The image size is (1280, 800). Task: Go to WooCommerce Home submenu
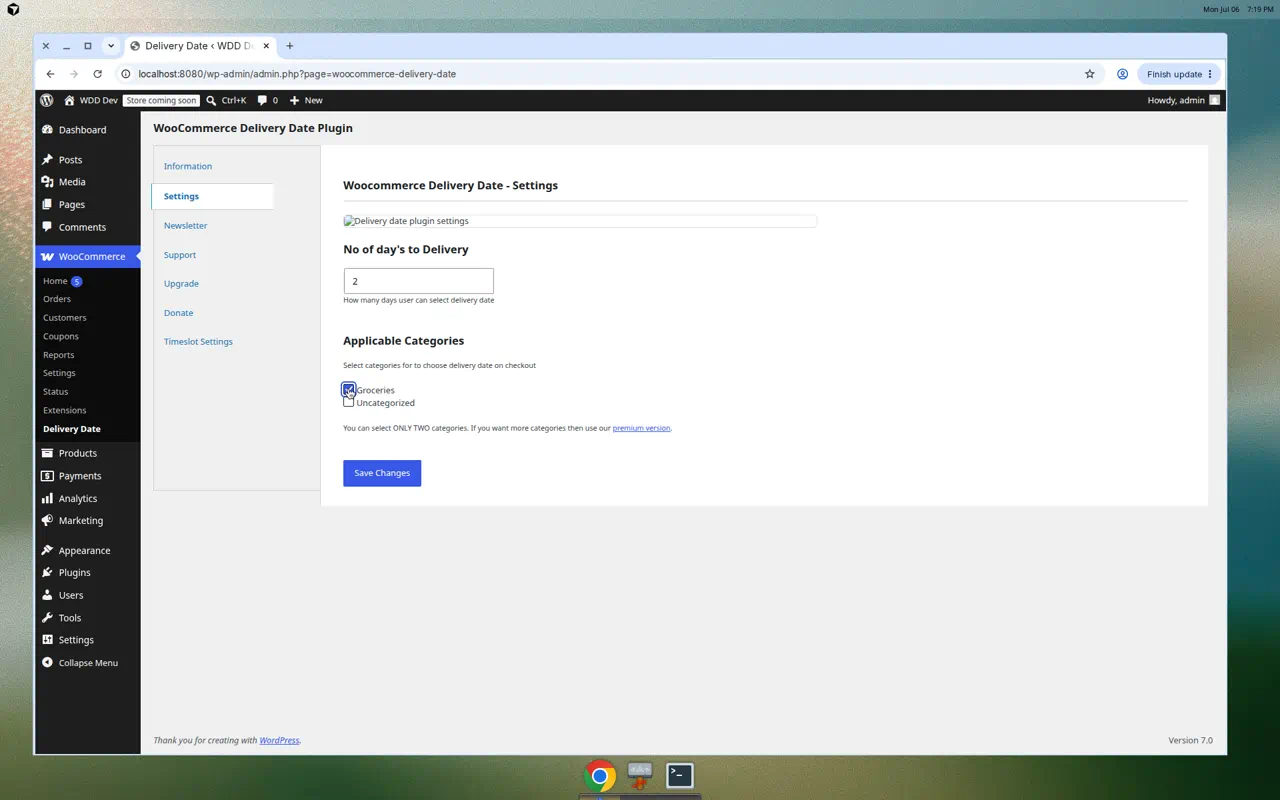(x=55, y=281)
